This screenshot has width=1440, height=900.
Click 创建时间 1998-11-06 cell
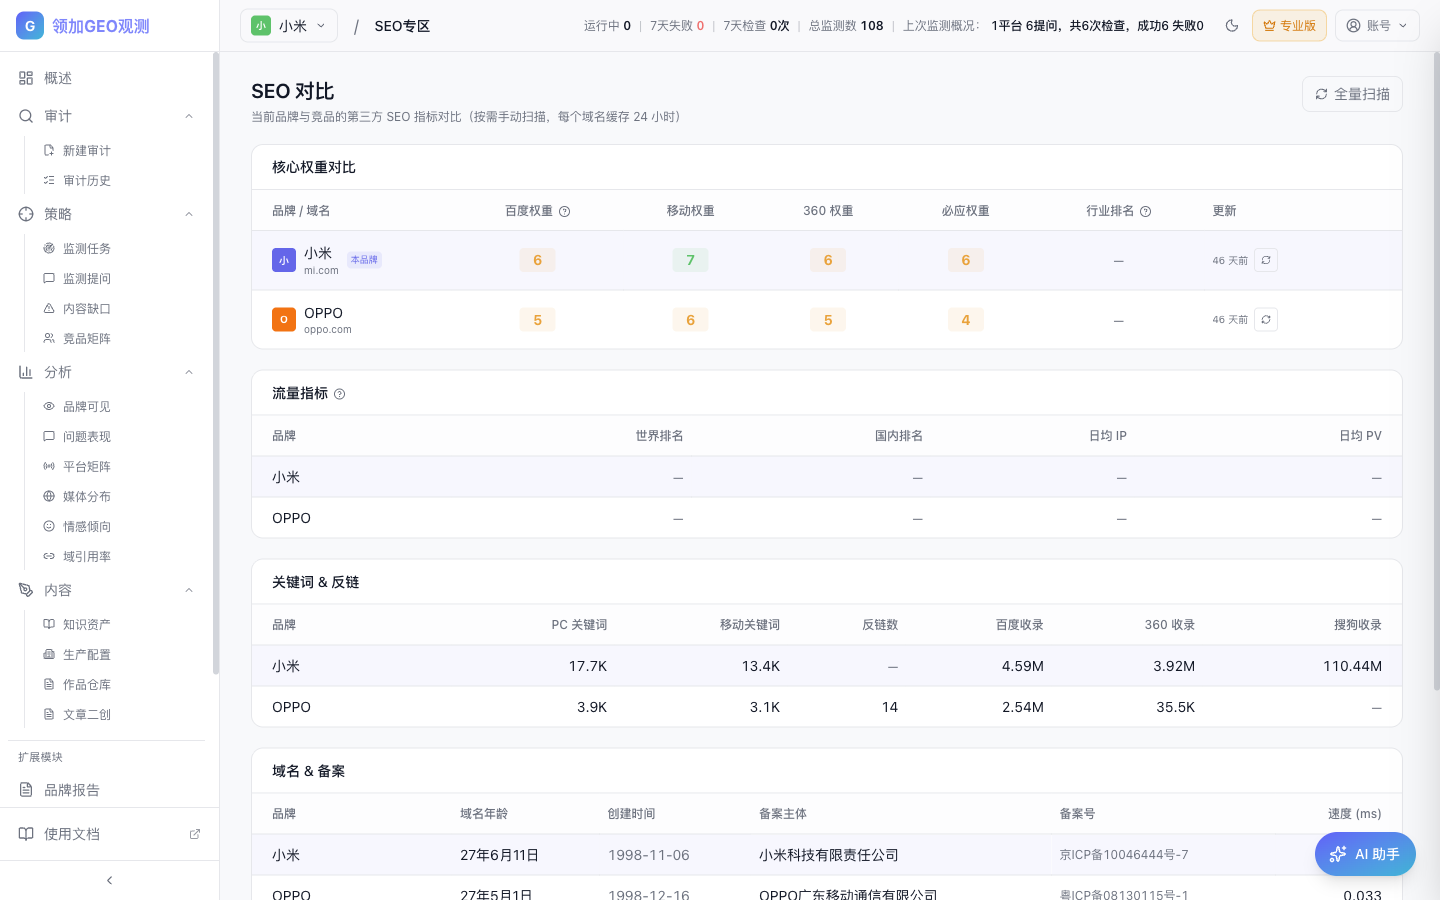649,855
